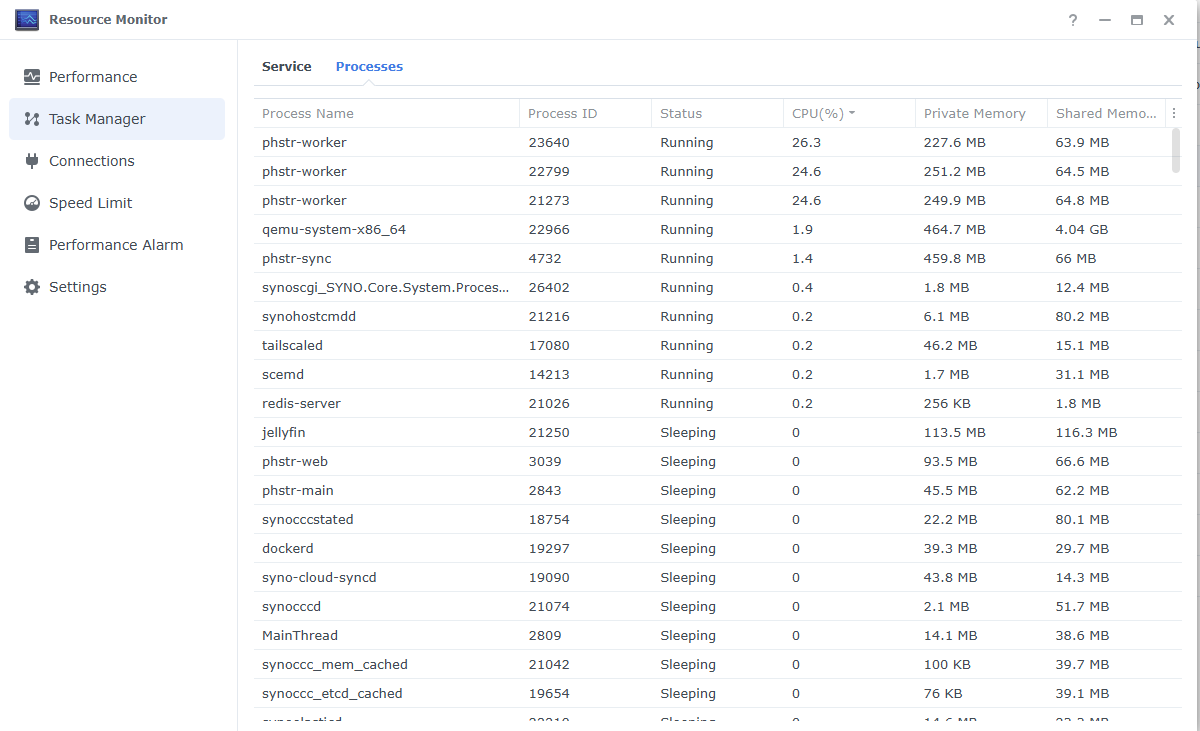Open Connections via the plug icon
The width and height of the screenshot is (1200, 731).
pyautogui.click(x=32, y=161)
